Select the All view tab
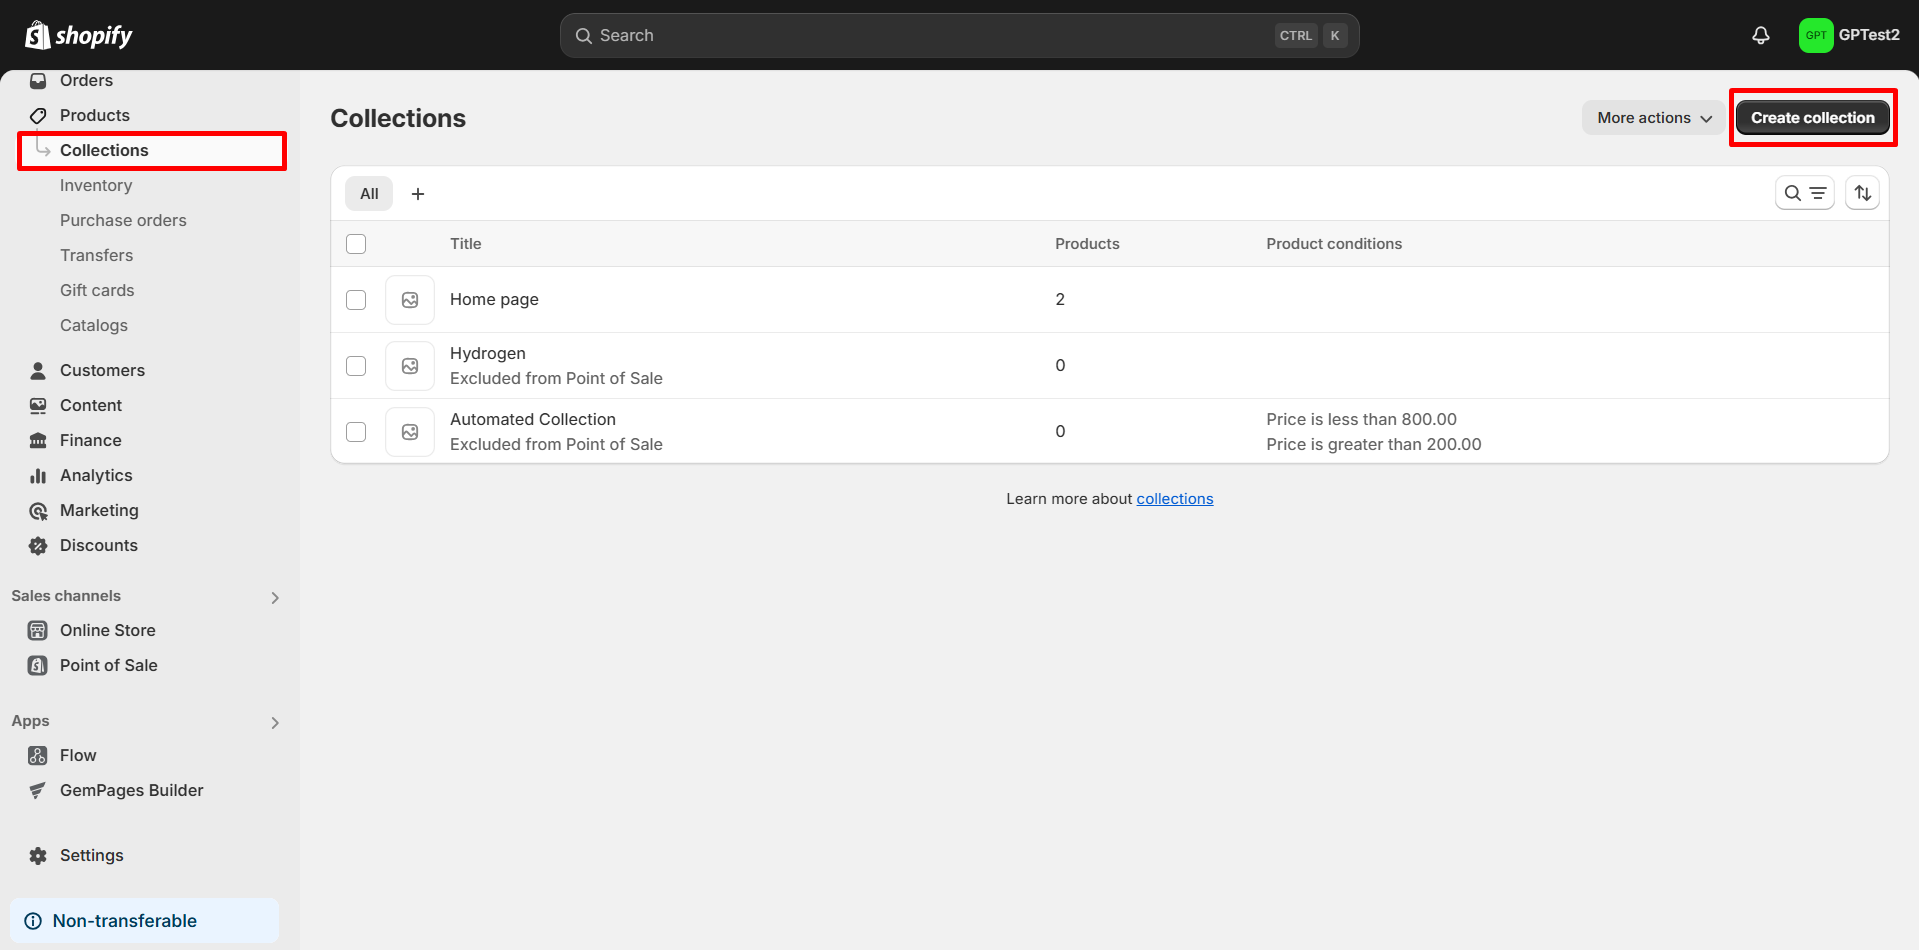Screen dimensions: 1919x950 369,194
